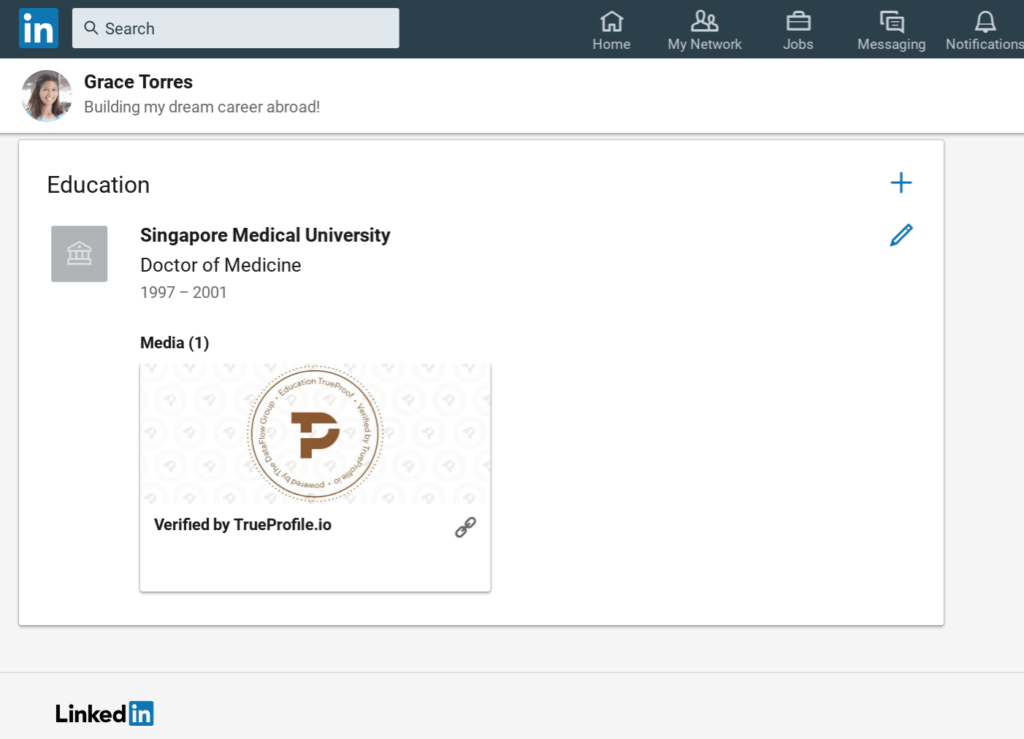Open the Singapore Medical University link

pyautogui.click(x=265, y=235)
